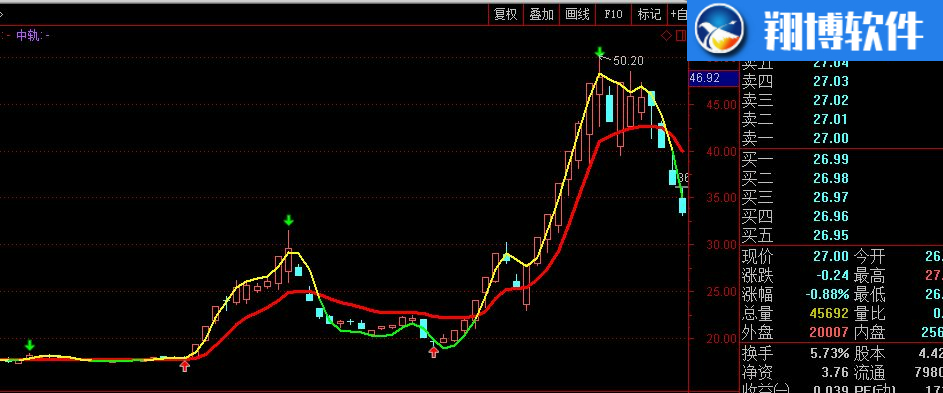Click the small green arrow at far left
Image resolution: width=943 pixels, height=393 pixels.
(30, 345)
